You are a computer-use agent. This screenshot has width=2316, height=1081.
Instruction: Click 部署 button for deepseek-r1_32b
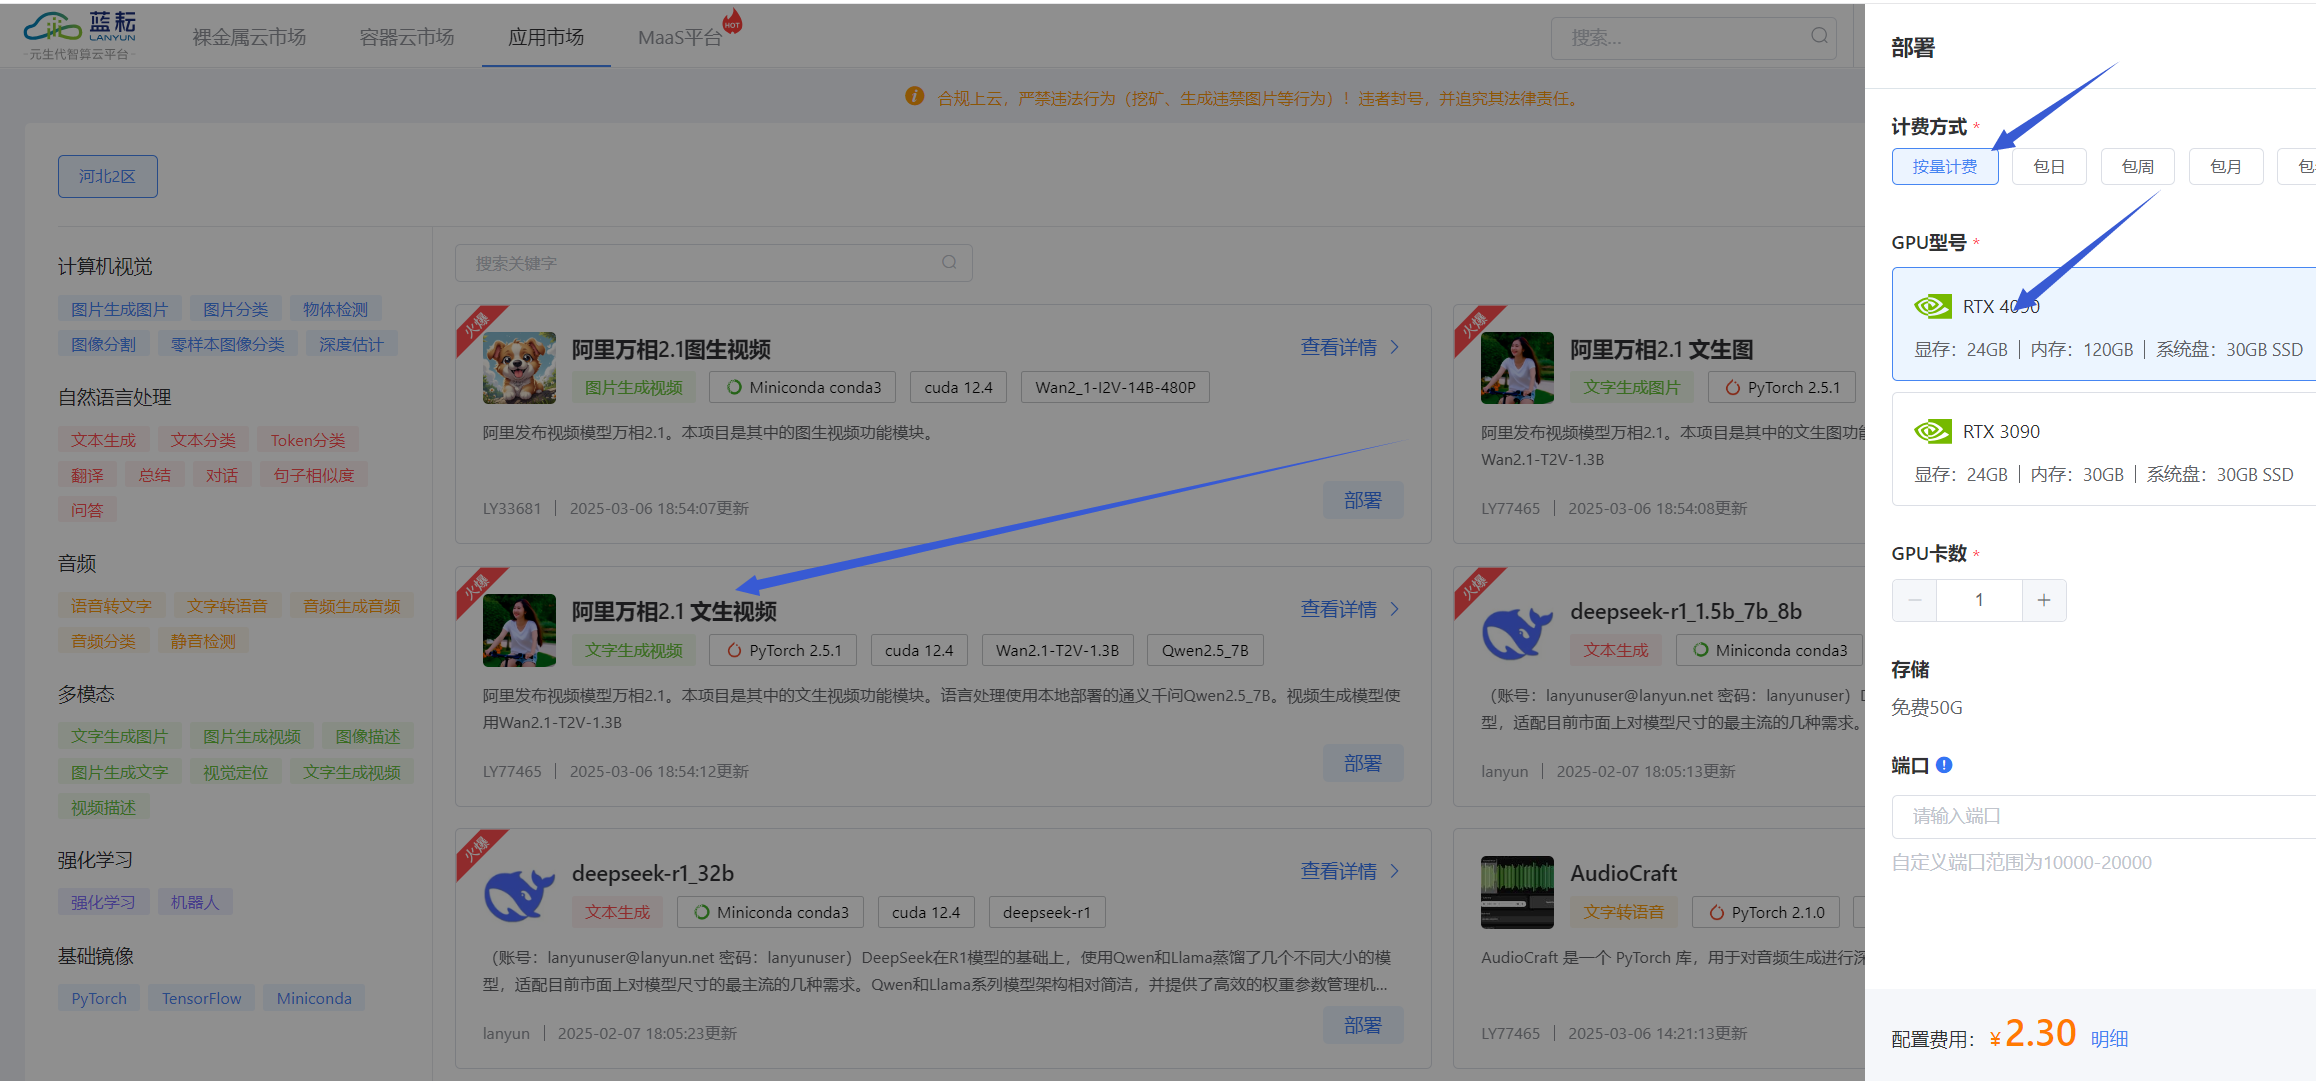click(1363, 1025)
